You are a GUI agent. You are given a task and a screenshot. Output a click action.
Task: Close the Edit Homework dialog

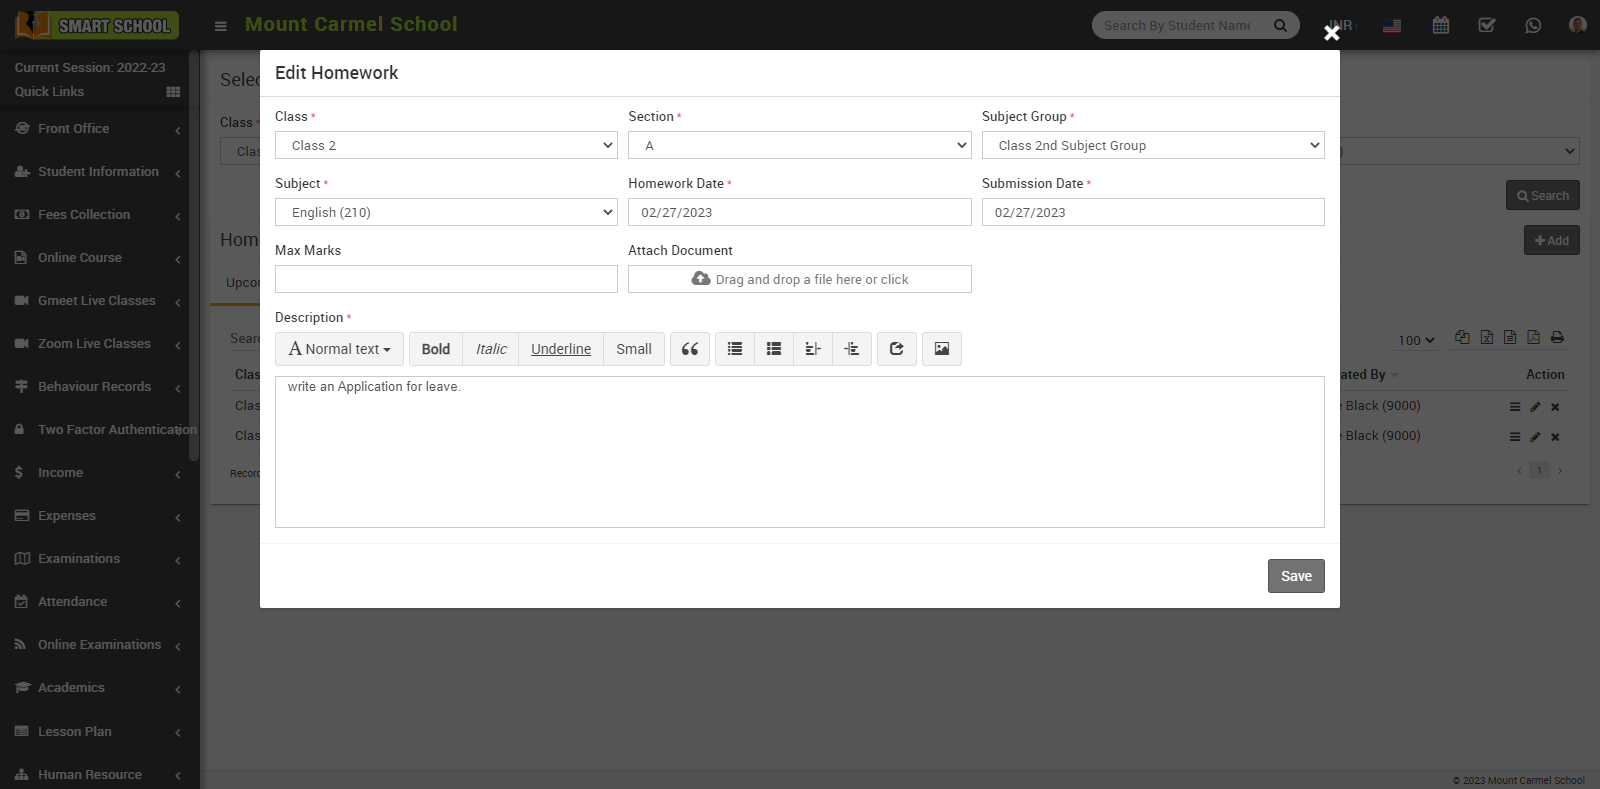coord(1331,33)
